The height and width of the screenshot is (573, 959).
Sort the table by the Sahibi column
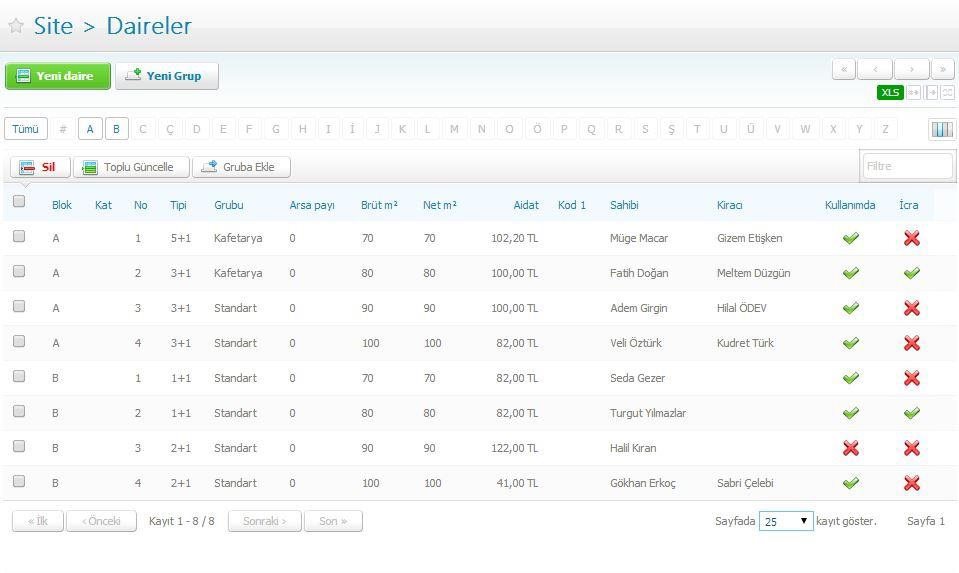click(624, 205)
